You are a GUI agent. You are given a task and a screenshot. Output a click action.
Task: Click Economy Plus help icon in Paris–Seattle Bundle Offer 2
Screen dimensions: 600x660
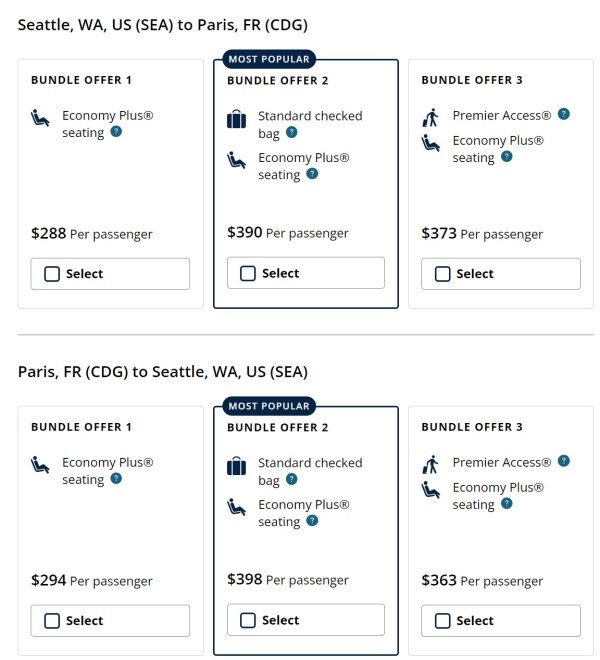[x=313, y=521]
